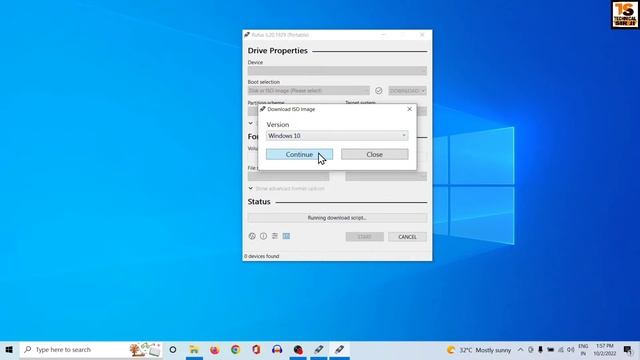This screenshot has width=640, height=360.
Task: Click Continue in Download ISO Image dialog
Action: (299, 154)
